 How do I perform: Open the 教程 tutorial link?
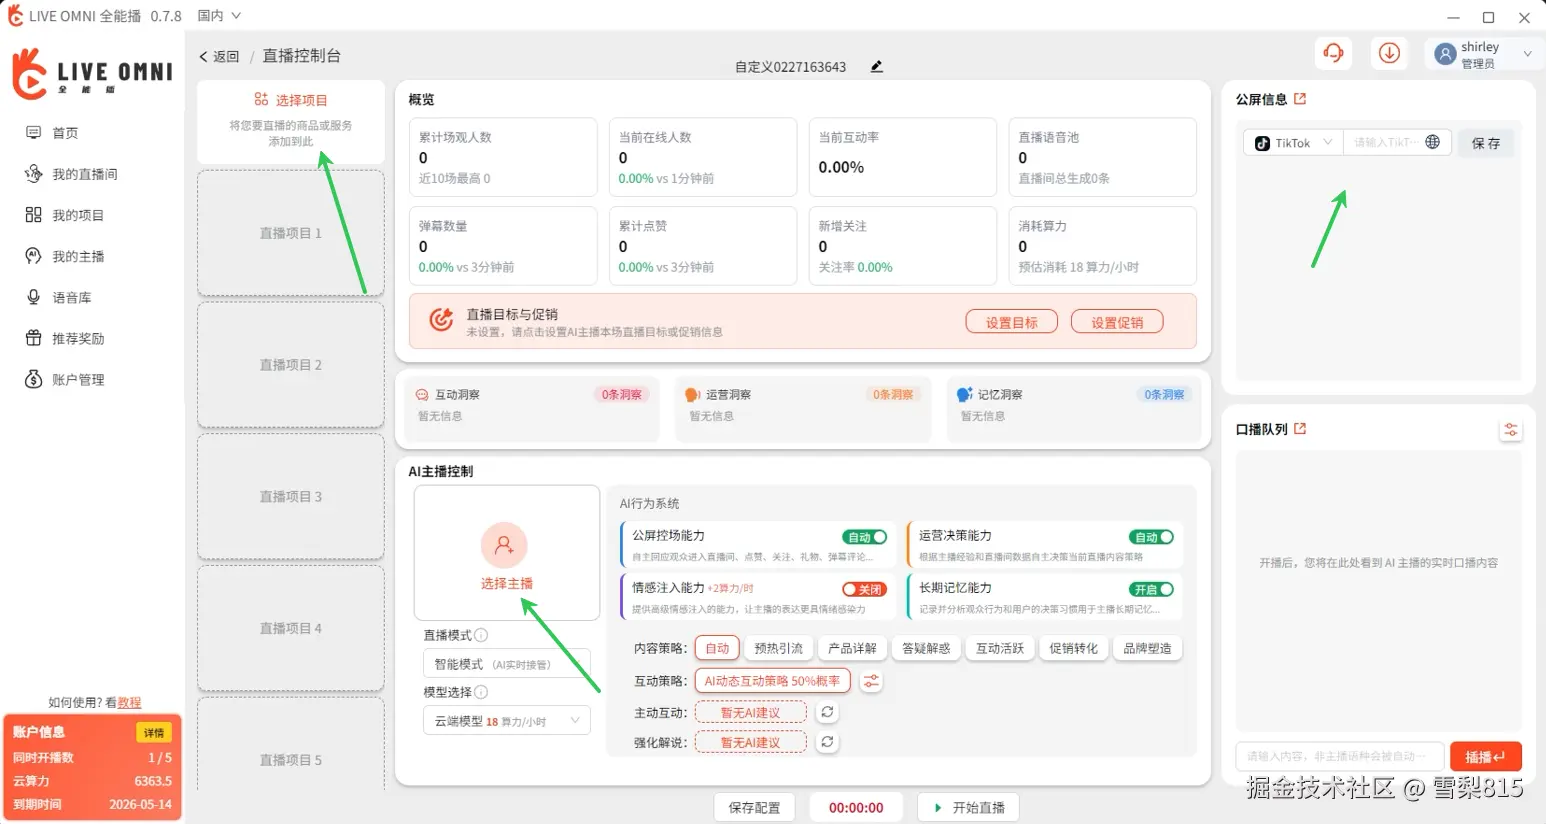tap(130, 703)
